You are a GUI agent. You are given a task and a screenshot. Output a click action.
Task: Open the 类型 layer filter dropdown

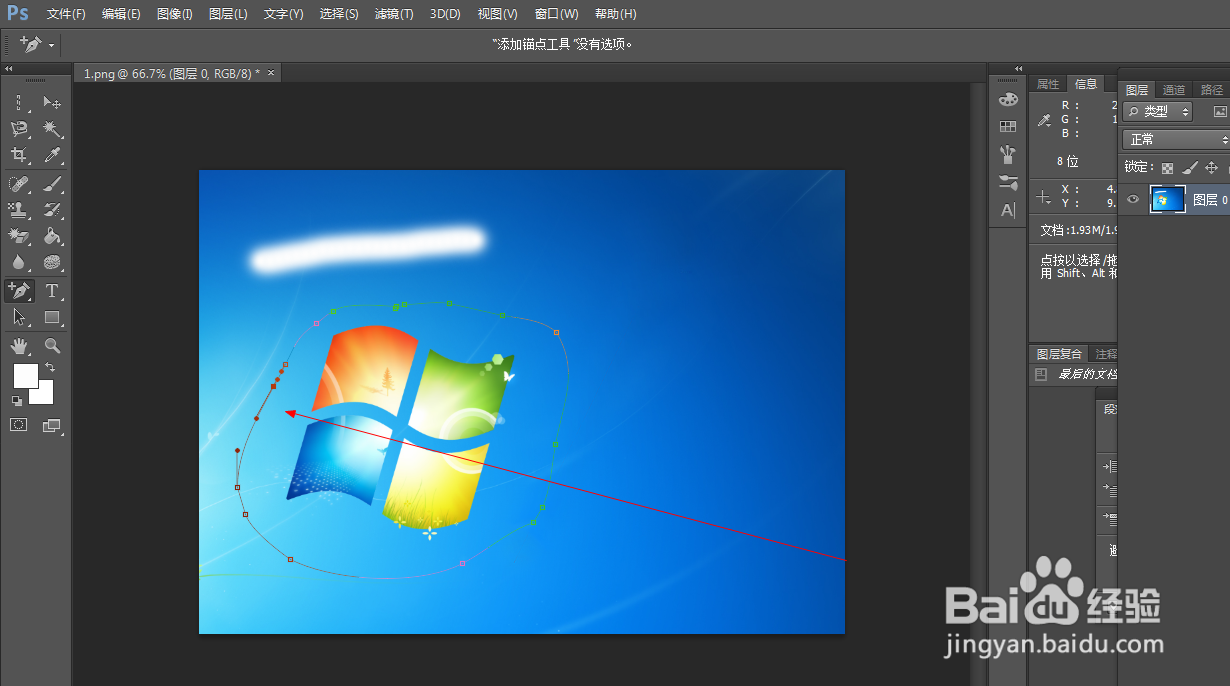[1158, 112]
